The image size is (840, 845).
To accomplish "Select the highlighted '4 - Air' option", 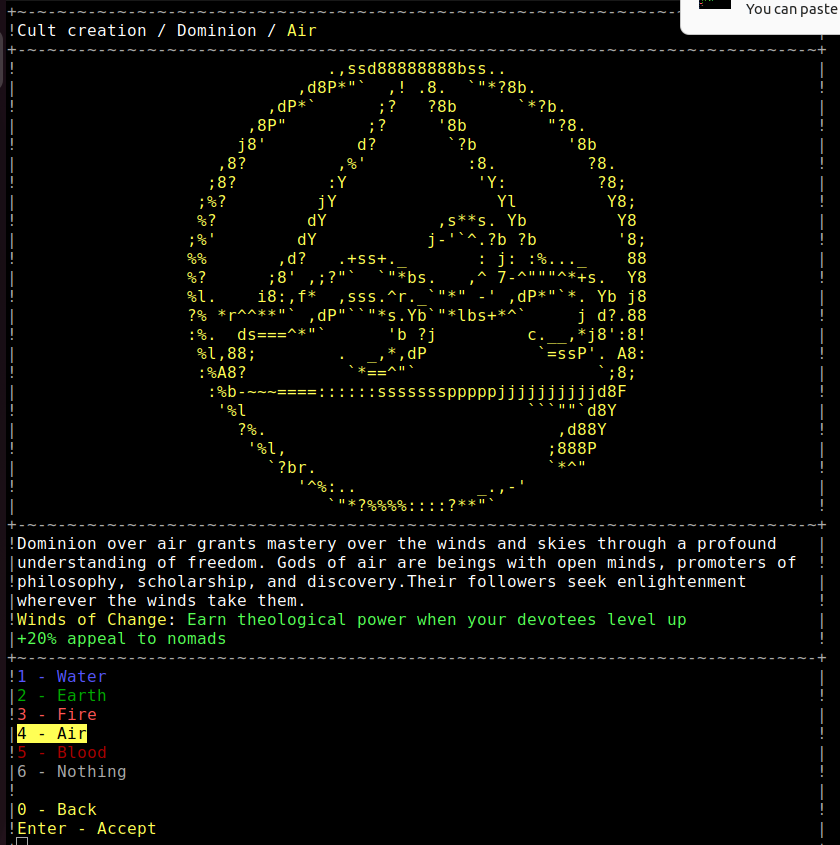I will (x=52, y=733).
